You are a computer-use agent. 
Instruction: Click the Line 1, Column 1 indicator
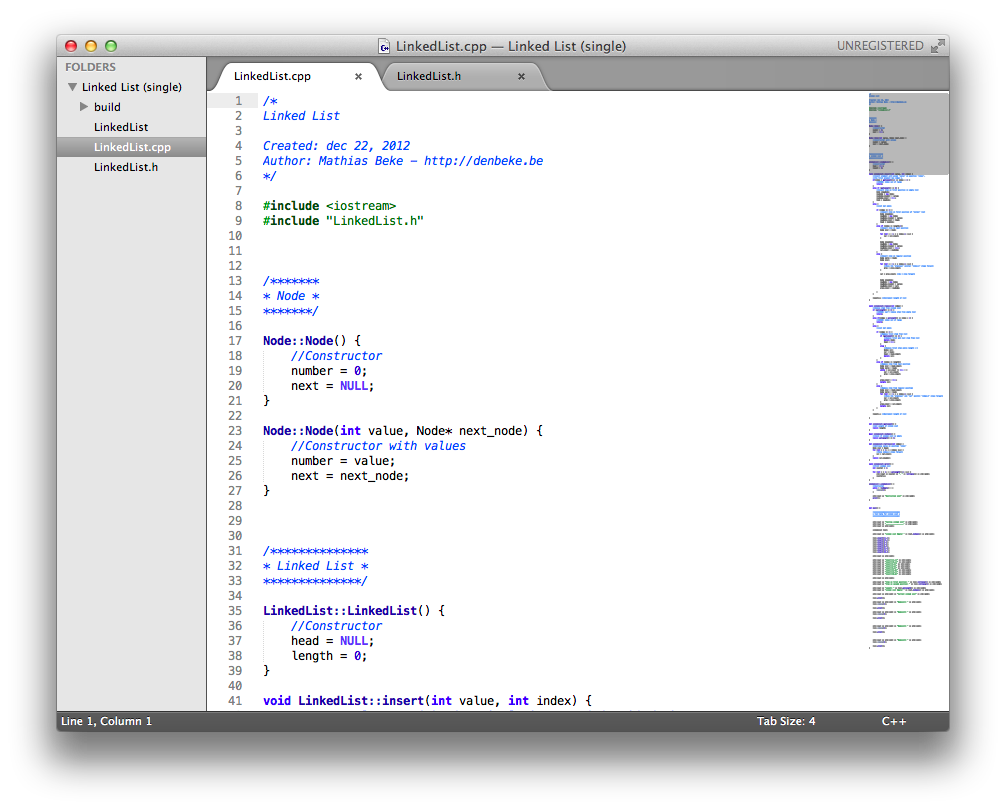pos(107,721)
